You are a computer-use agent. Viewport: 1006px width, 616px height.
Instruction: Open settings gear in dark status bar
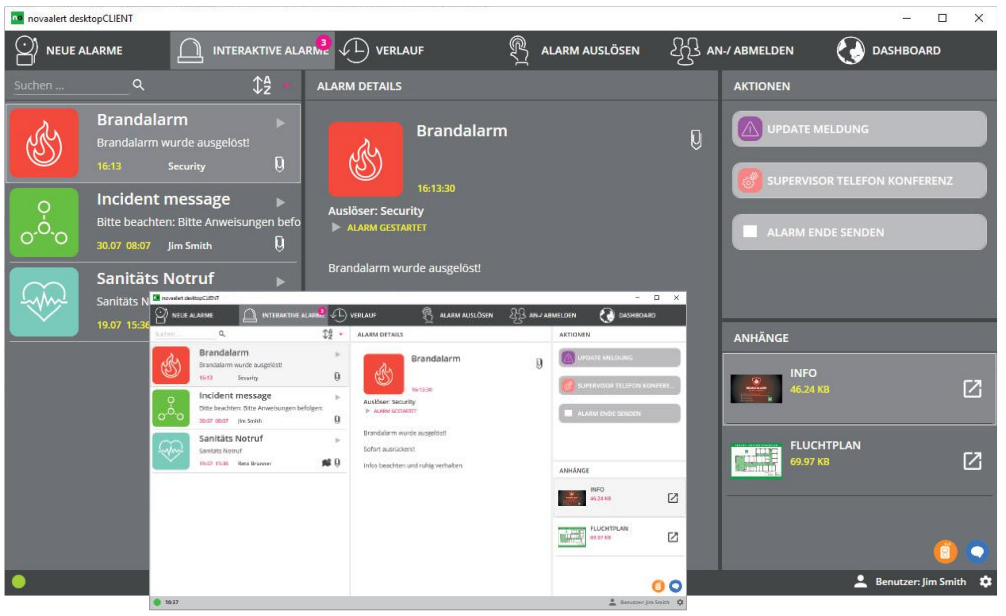(x=985, y=581)
